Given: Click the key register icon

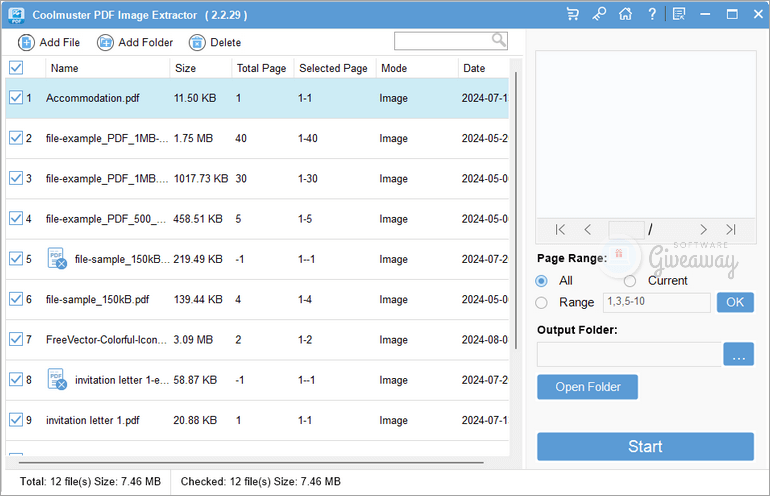Looking at the screenshot, I should pos(599,14).
